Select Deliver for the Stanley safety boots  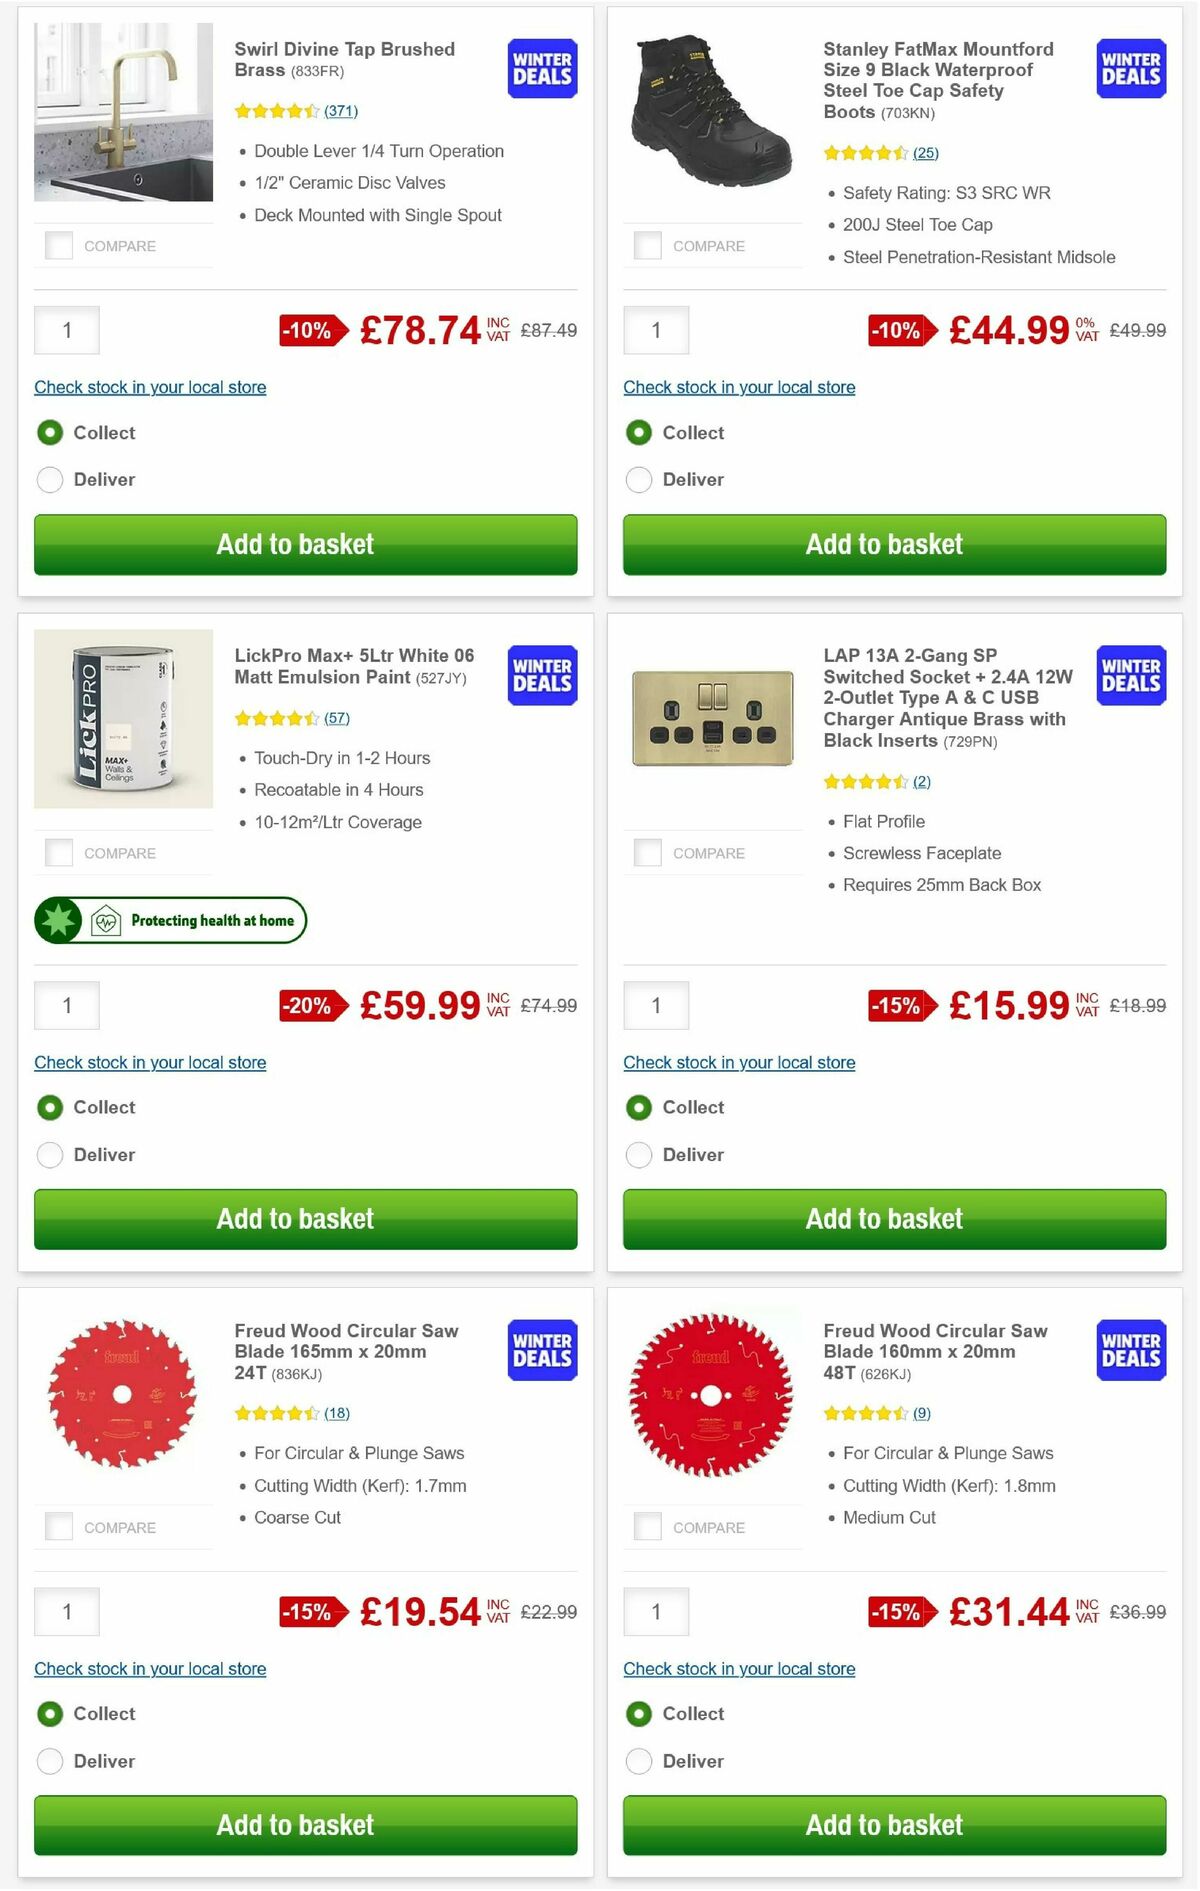click(x=639, y=480)
